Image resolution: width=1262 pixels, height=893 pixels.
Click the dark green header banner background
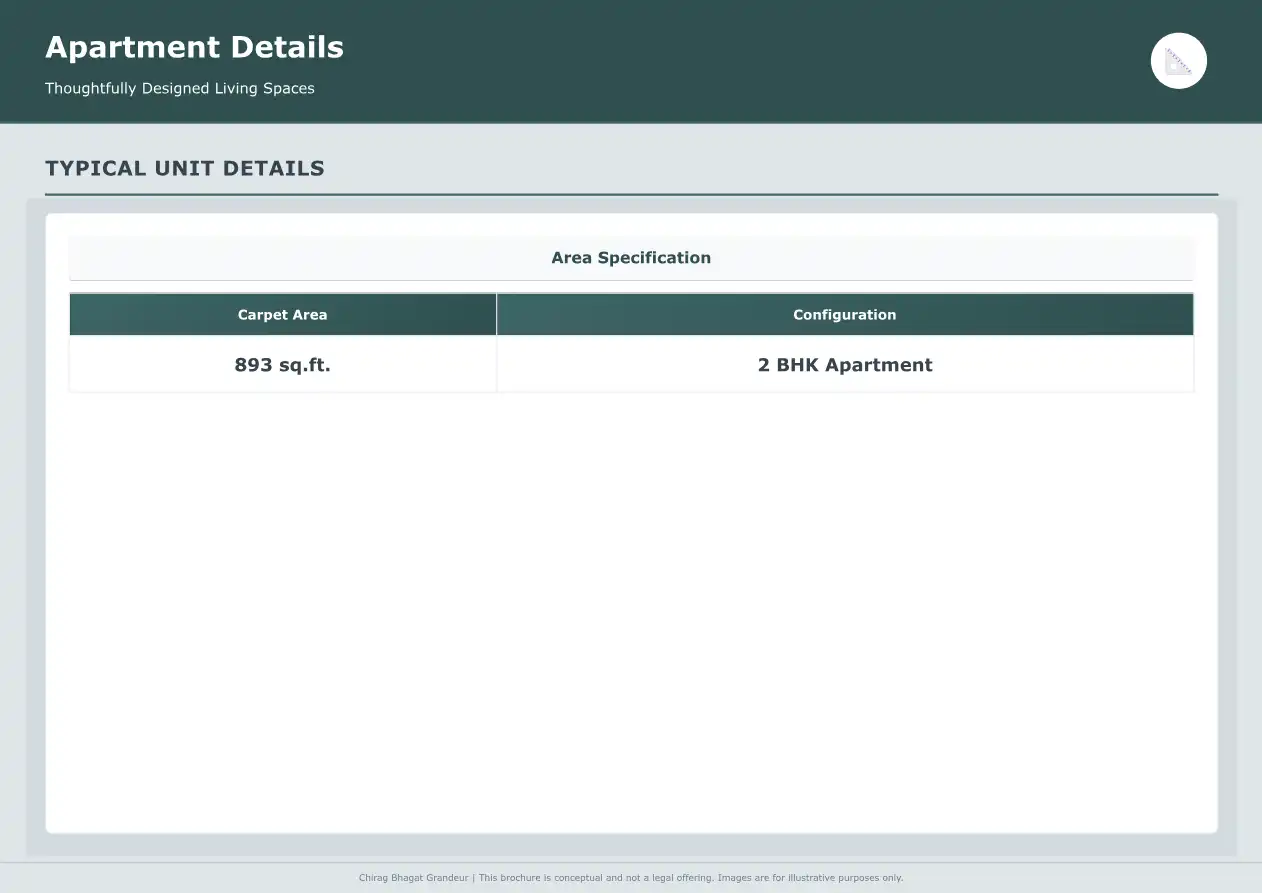tap(700, 60)
